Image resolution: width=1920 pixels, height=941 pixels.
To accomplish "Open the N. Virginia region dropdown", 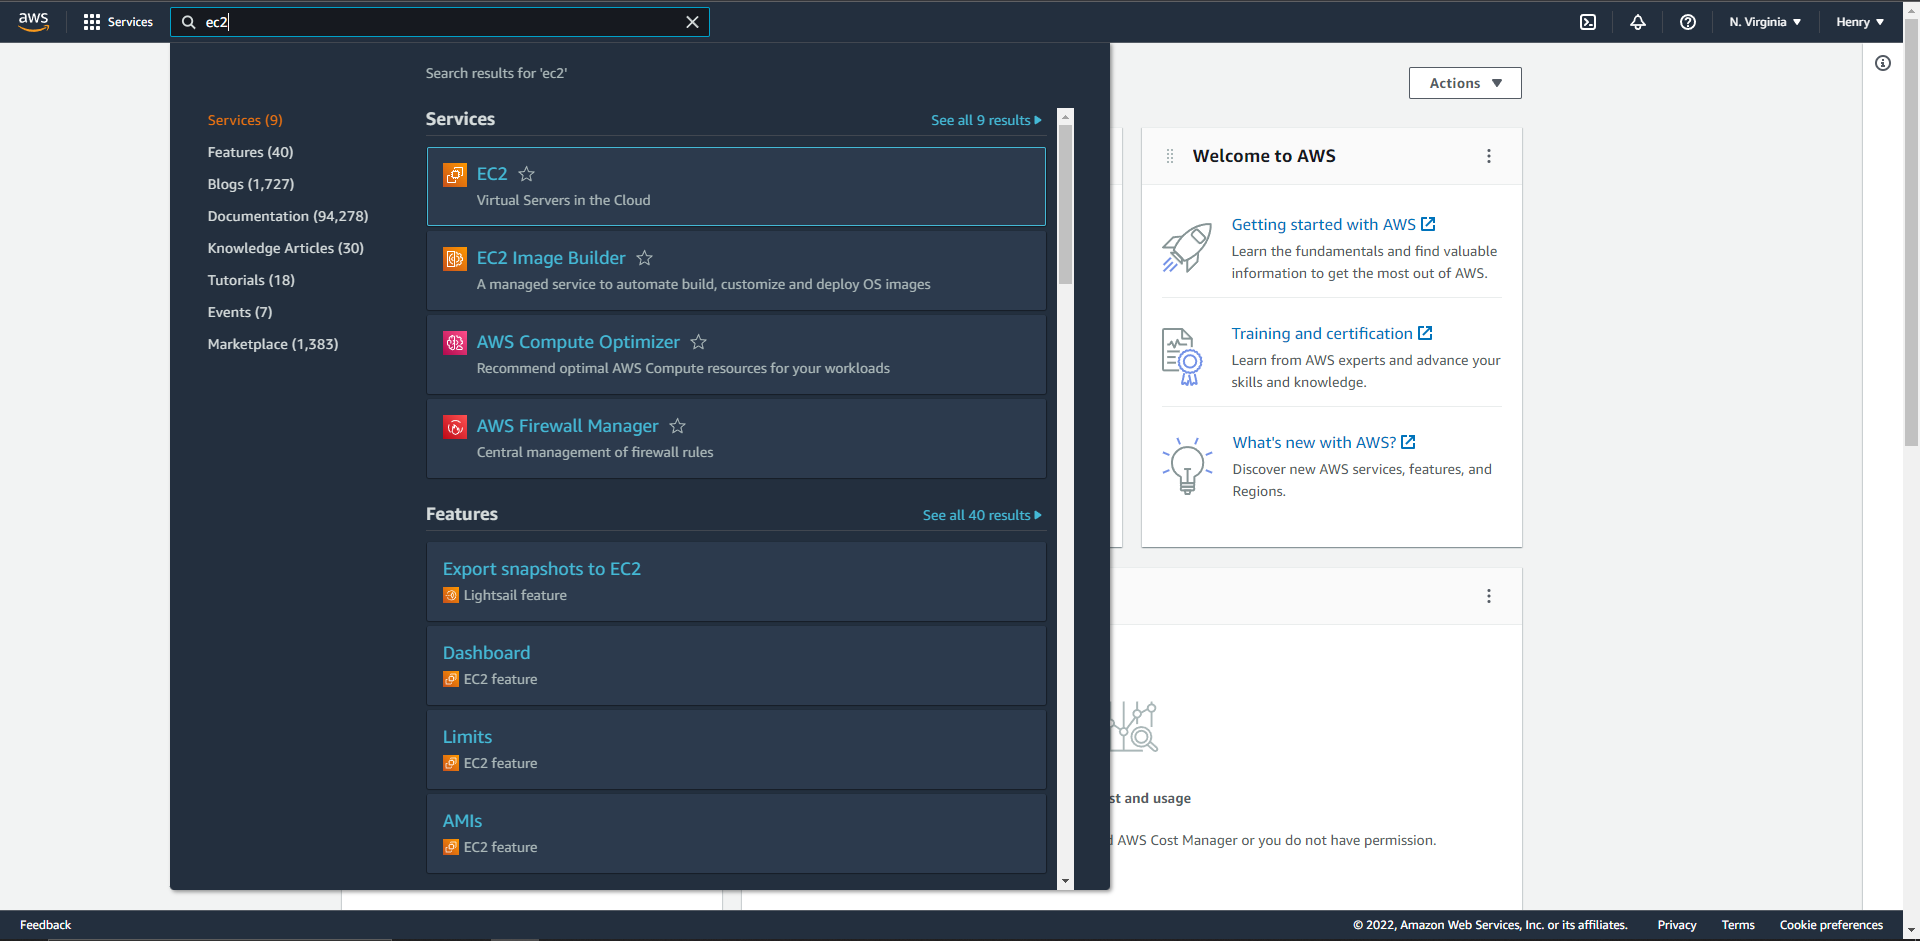I will pyautogui.click(x=1764, y=21).
